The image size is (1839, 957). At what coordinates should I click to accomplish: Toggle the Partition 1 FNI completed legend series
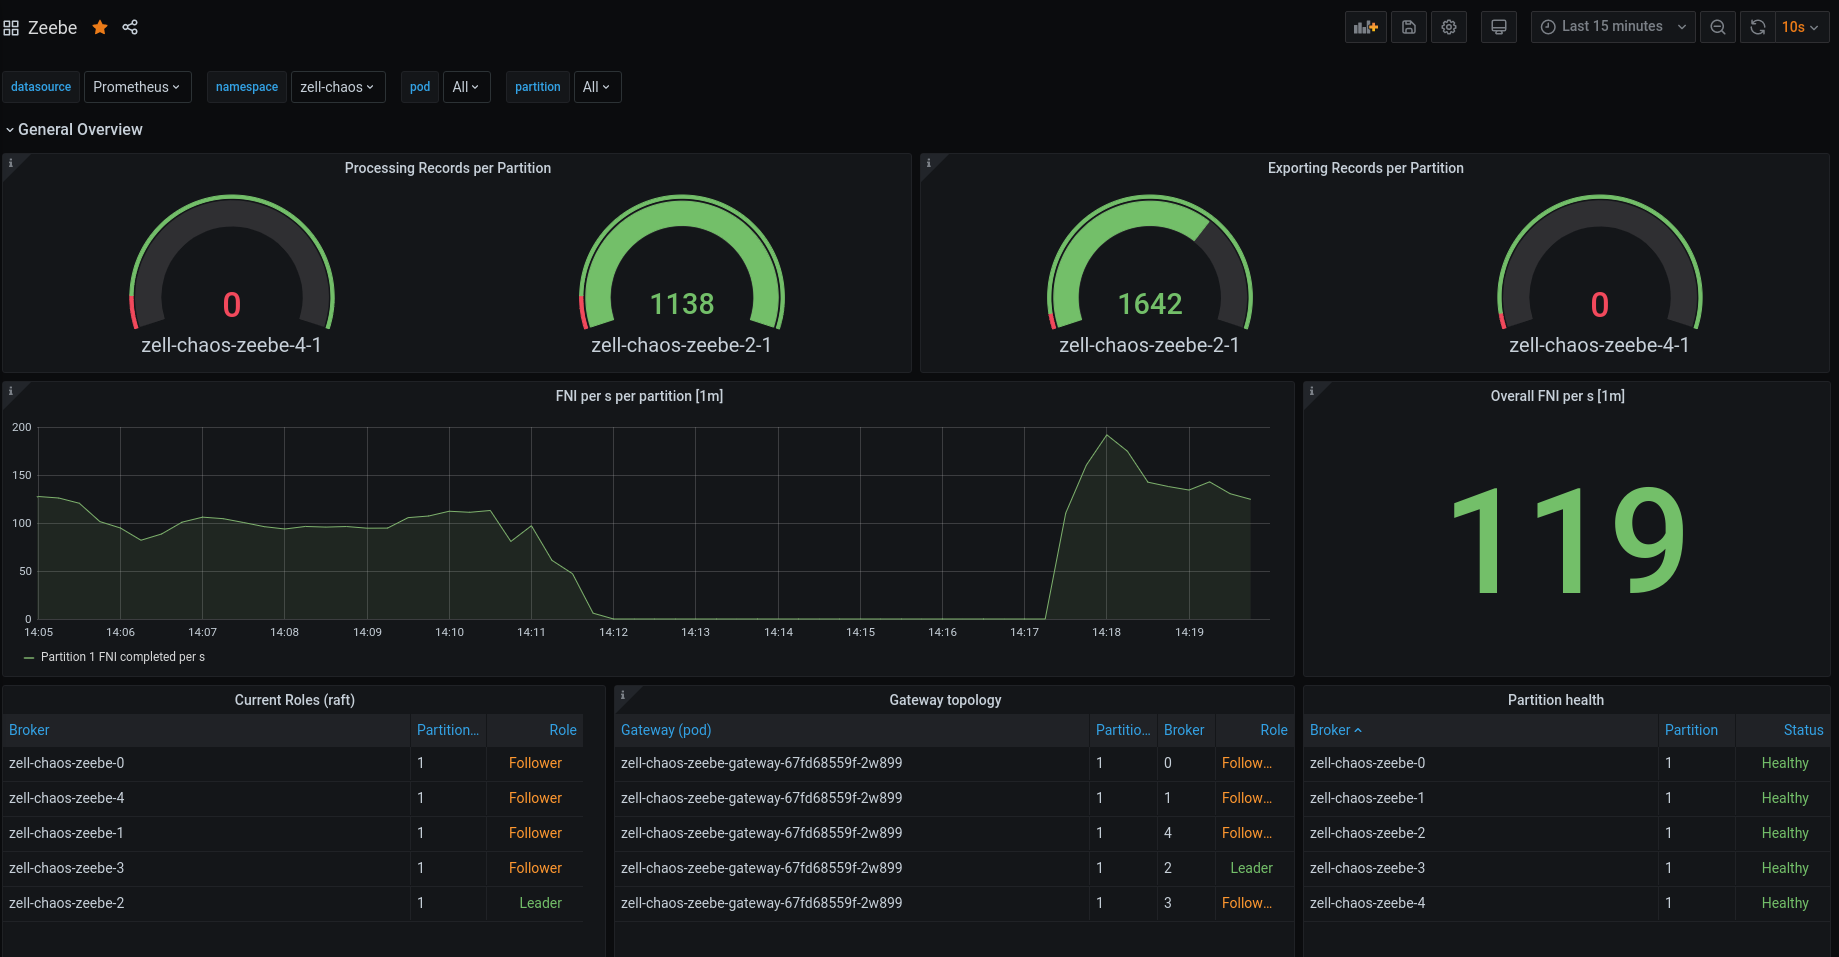tap(122, 657)
